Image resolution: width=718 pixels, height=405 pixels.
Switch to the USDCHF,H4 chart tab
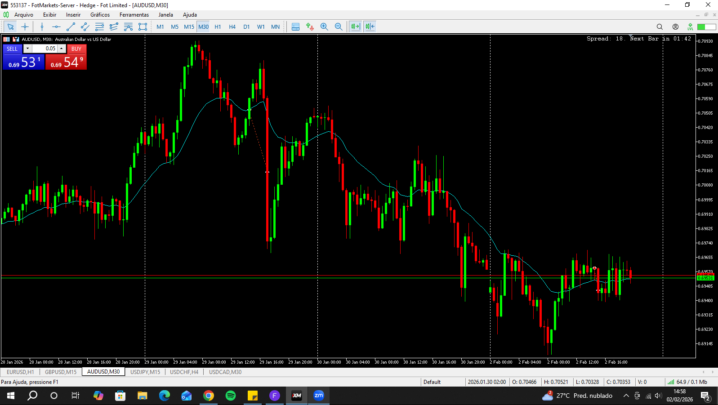tap(183, 371)
